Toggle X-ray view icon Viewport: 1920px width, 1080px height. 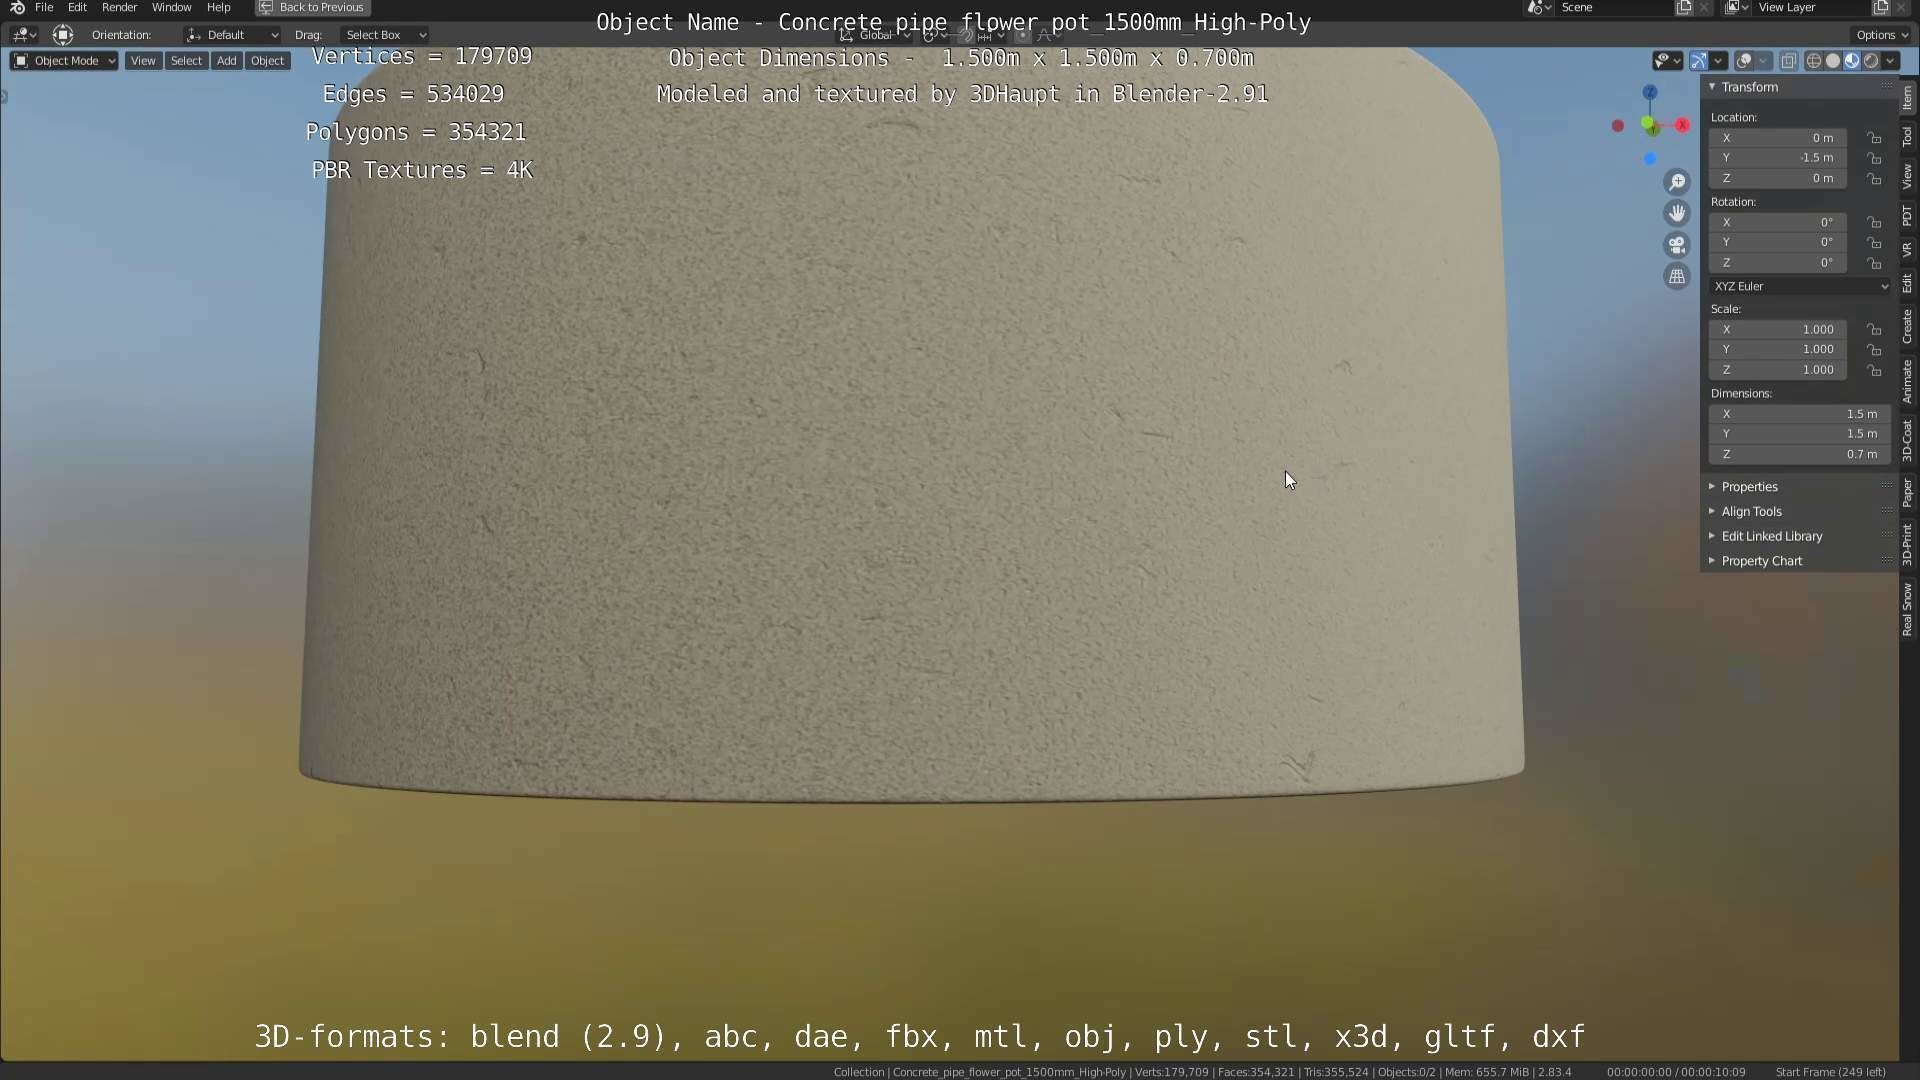[1788, 61]
